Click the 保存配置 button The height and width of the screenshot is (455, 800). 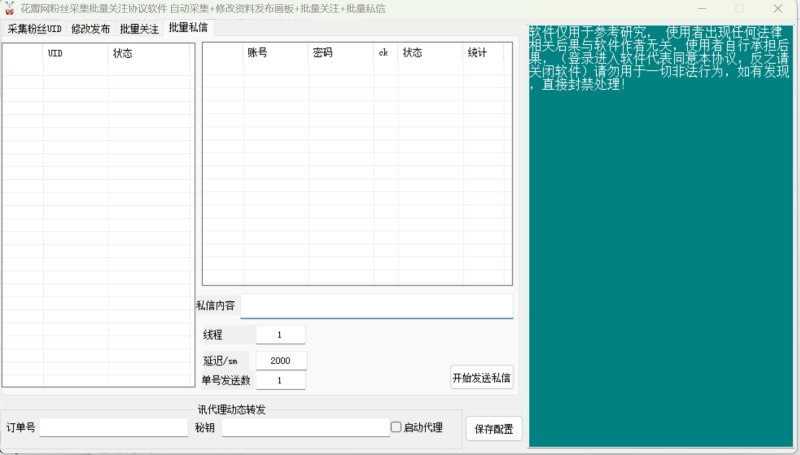(x=494, y=429)
